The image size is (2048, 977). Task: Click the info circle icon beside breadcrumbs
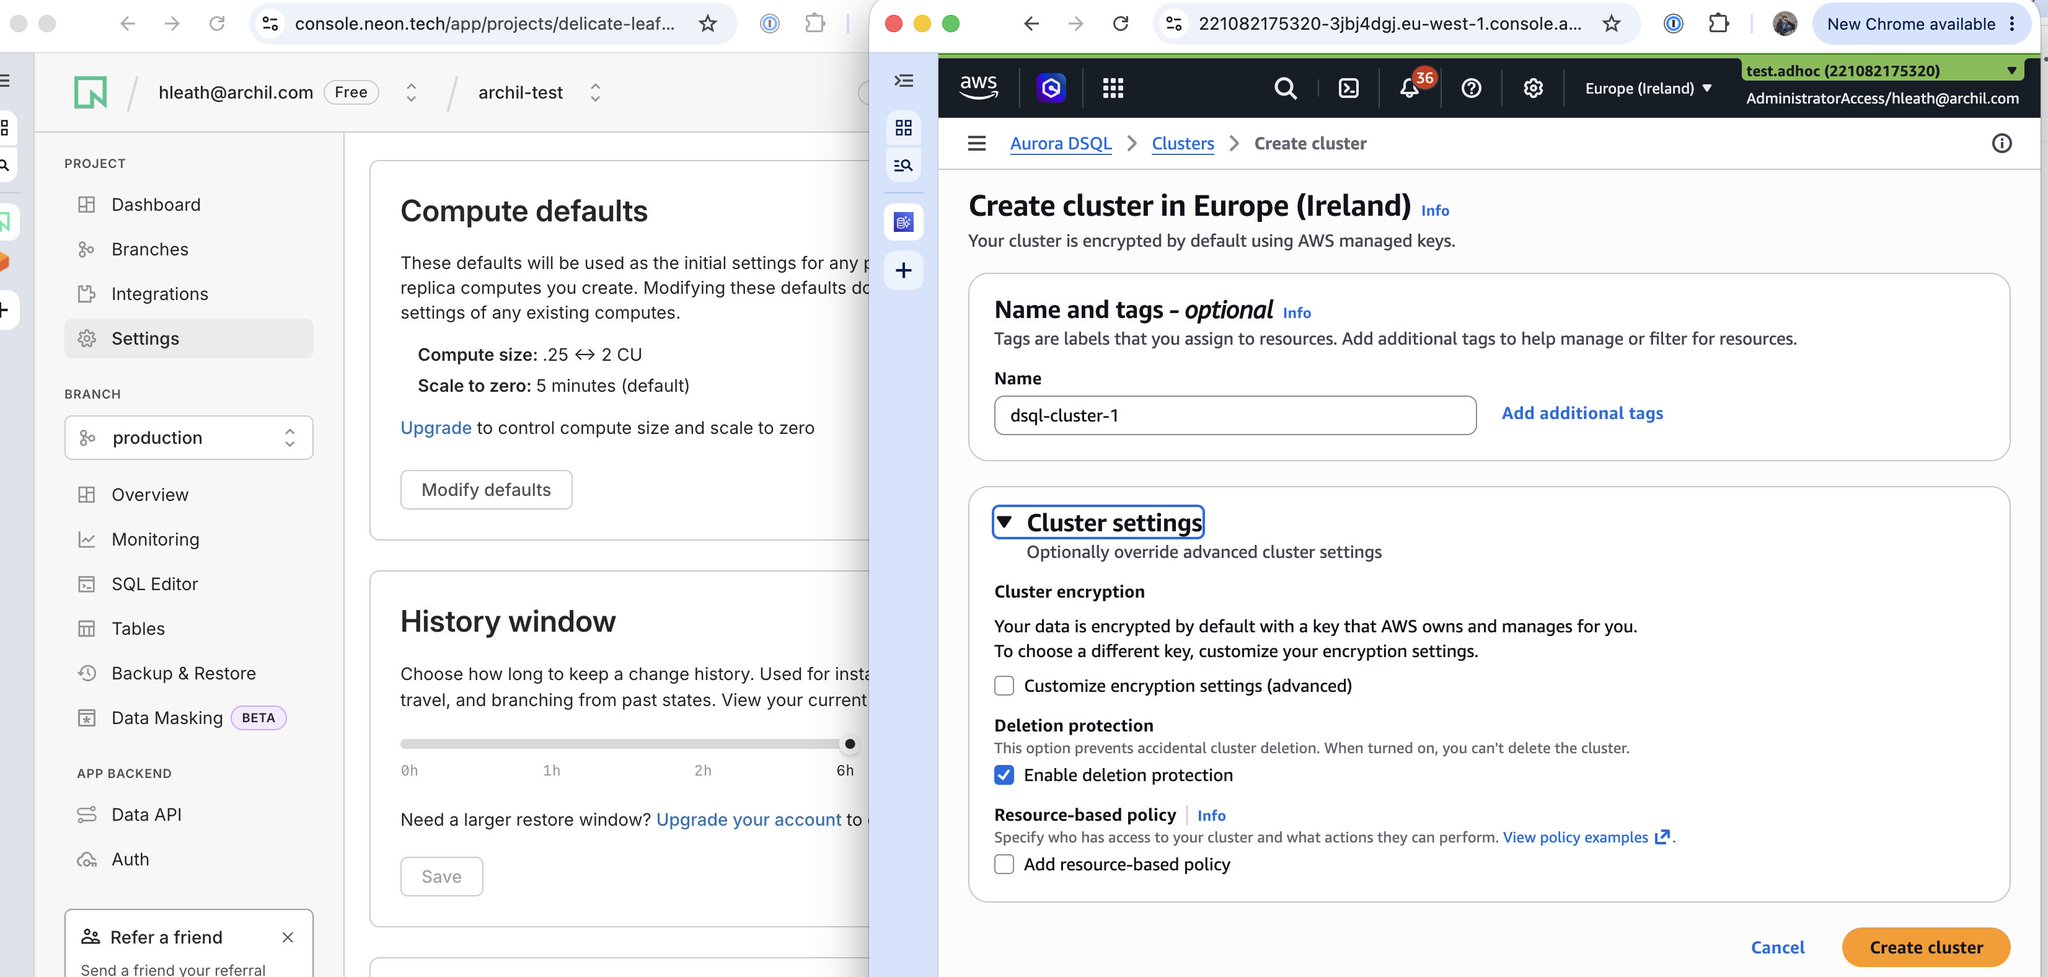(x=2001, y=143)
